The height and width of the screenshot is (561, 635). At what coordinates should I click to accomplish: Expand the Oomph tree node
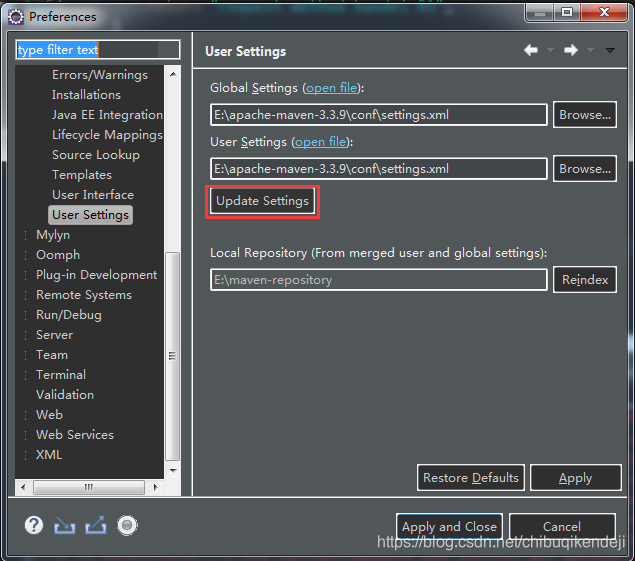[x=27, y=255]
